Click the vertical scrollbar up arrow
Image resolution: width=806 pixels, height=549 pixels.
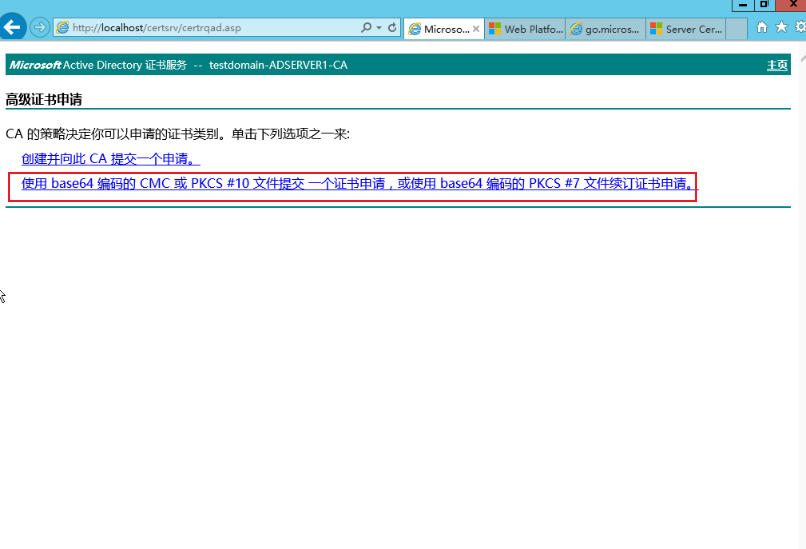coord(802,58)
